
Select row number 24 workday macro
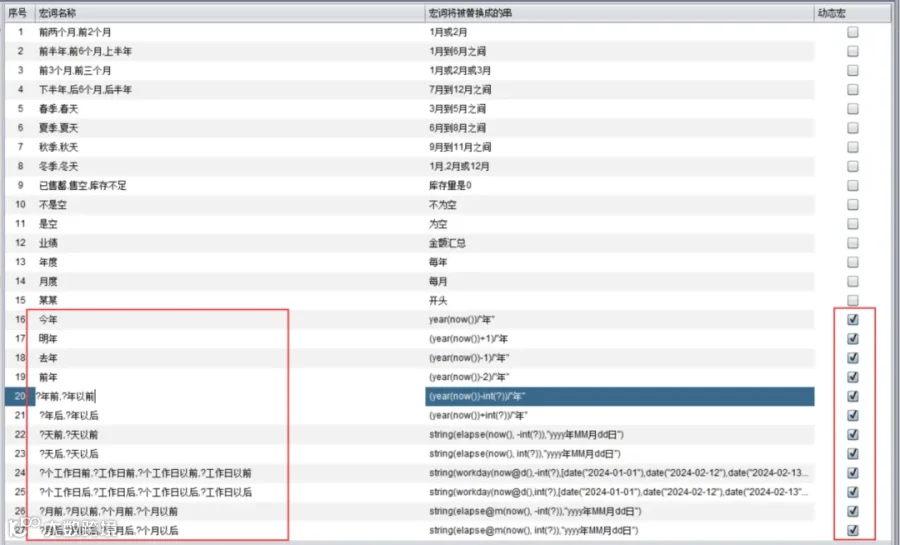[20, 473]
